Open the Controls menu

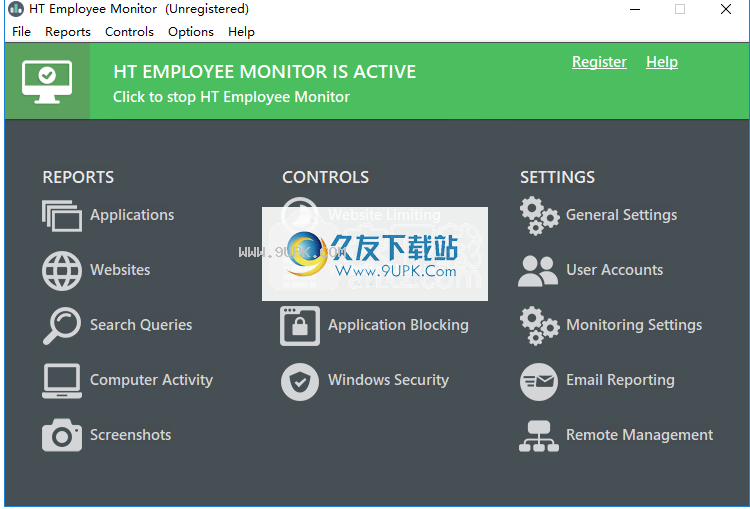(129, 32)
